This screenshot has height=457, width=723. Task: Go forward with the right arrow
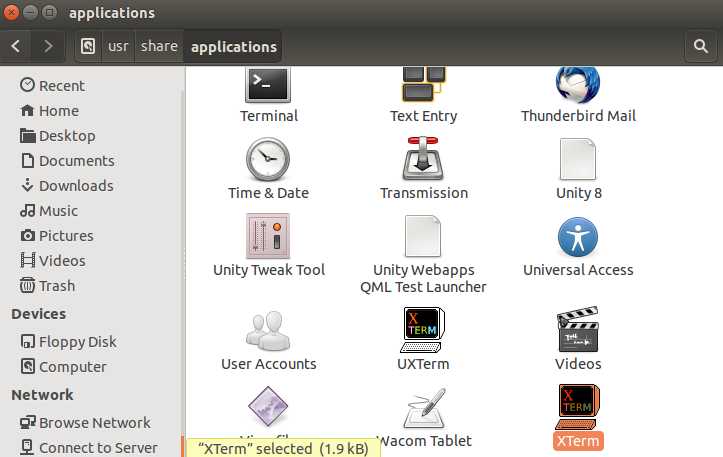47,46
